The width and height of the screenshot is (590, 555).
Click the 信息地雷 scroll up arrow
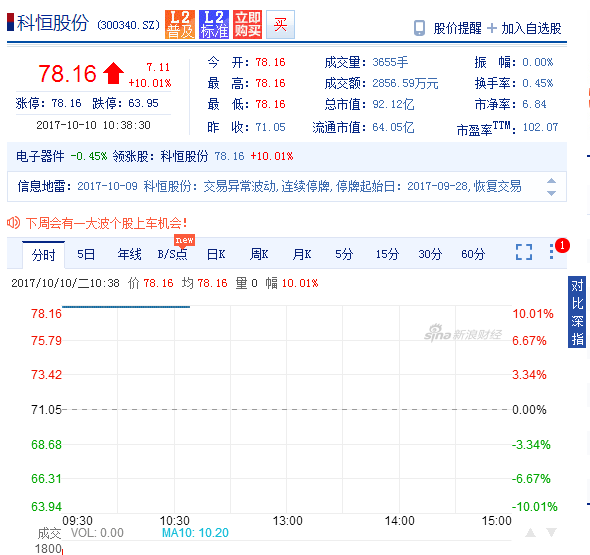[551, 181]
